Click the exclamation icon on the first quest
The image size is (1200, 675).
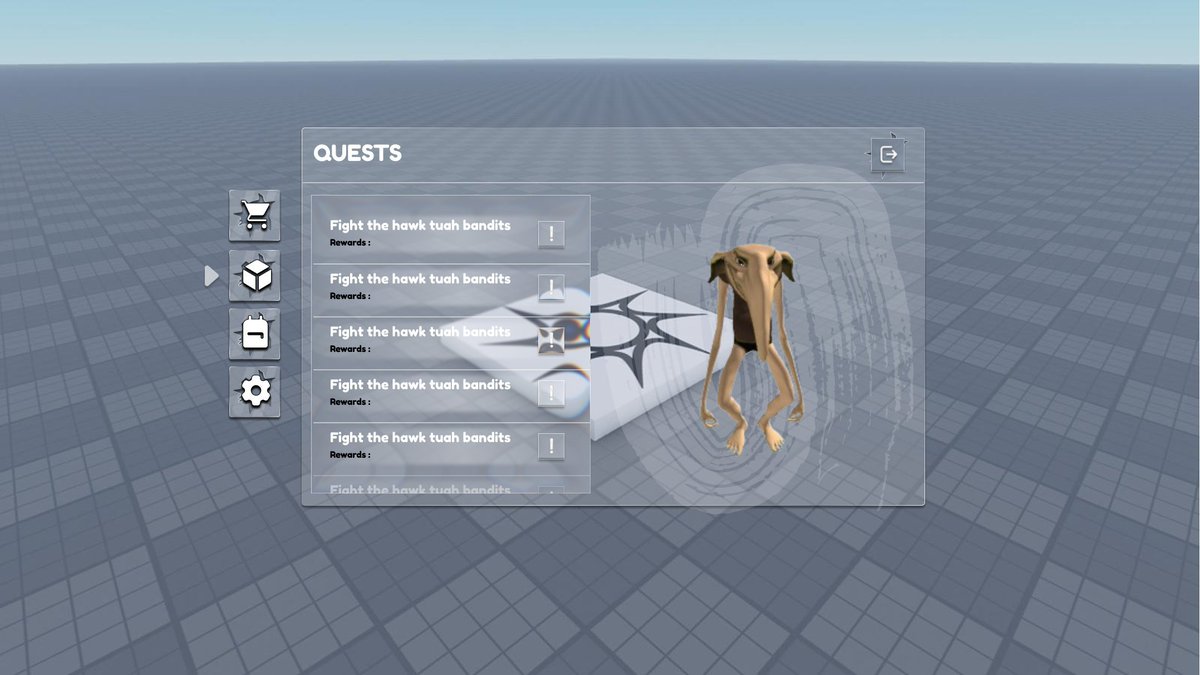coord(553,233)
